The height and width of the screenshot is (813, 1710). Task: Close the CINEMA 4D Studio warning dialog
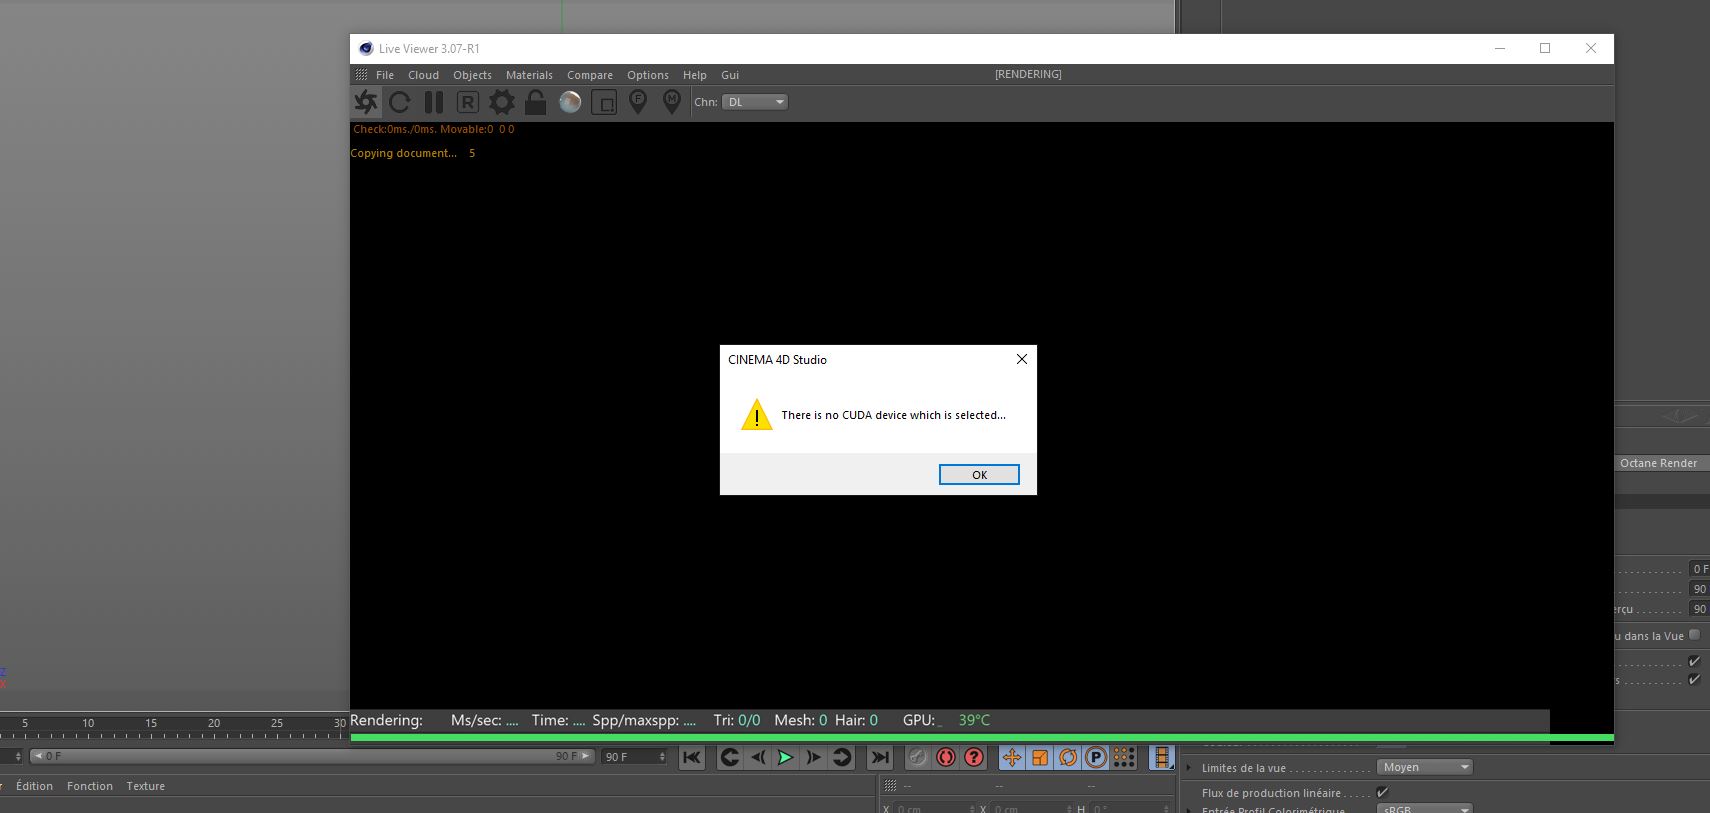[x=1022, y=359]
